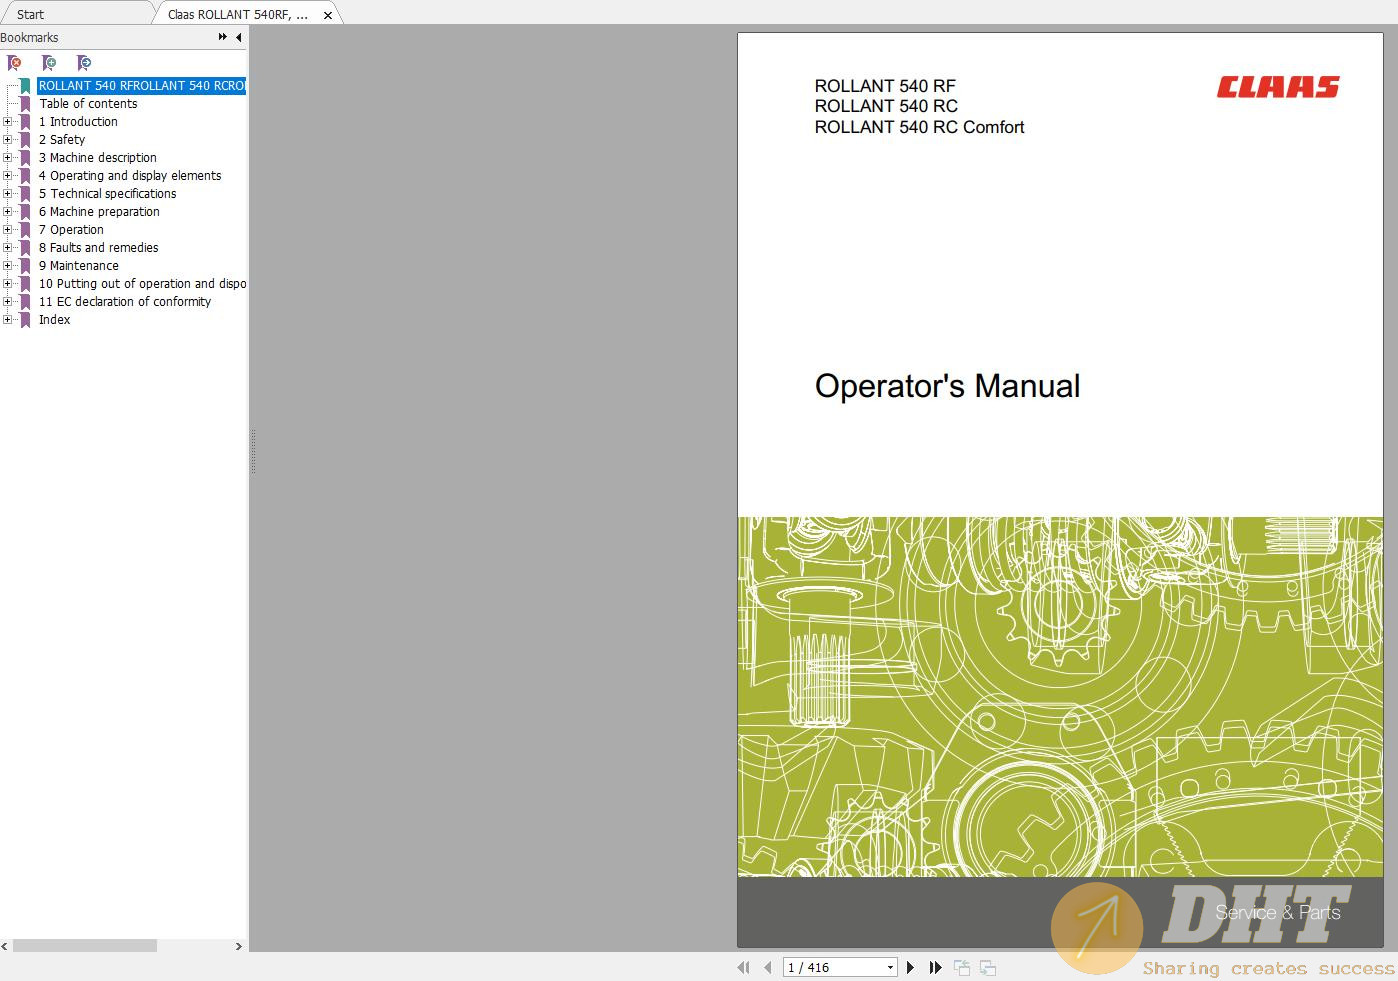1398x981 pixels.
Task: Click the bookmarks scrollbar right arrow
Action: pos(238,946)
